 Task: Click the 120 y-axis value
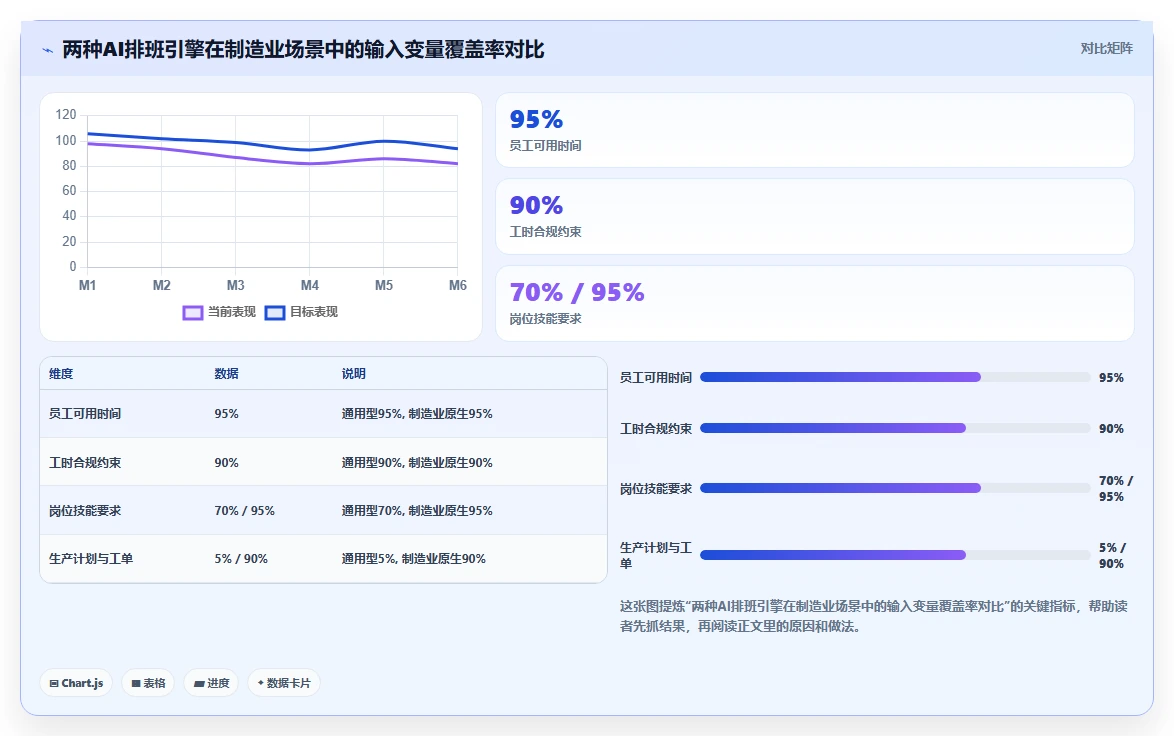click(x=66, y=115)
